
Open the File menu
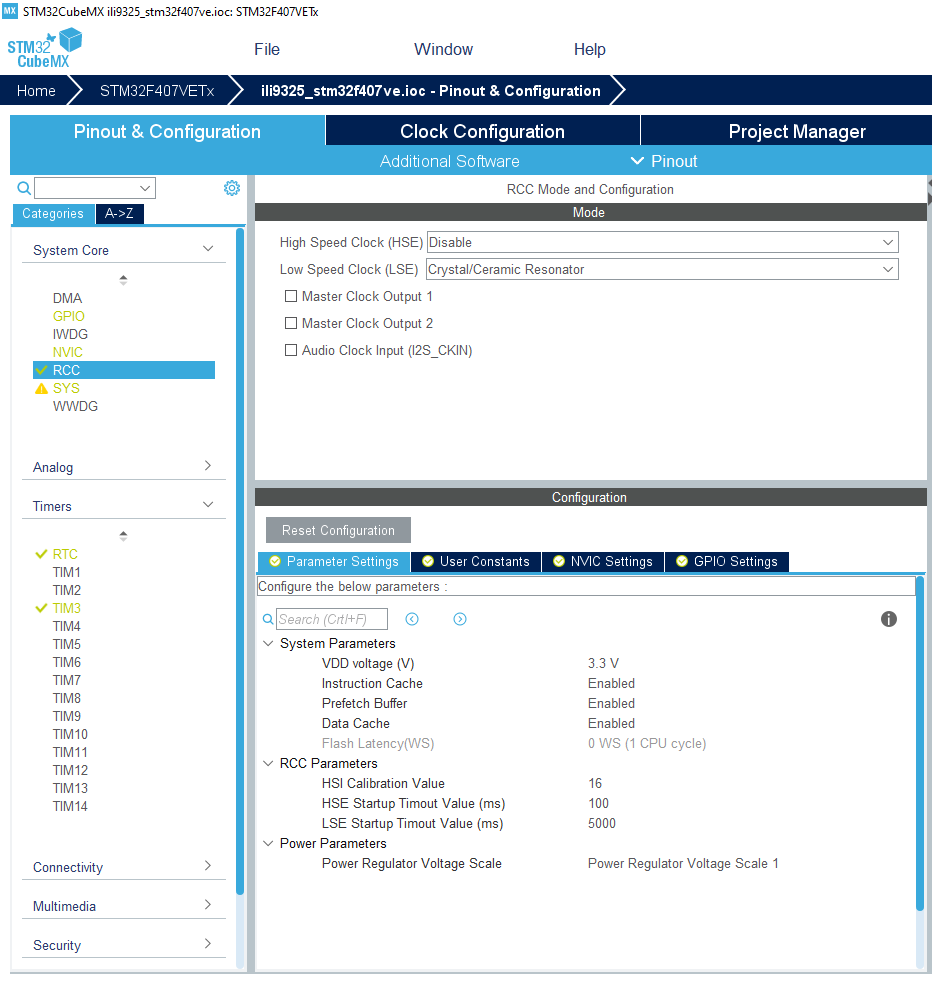tap(267, 49)
